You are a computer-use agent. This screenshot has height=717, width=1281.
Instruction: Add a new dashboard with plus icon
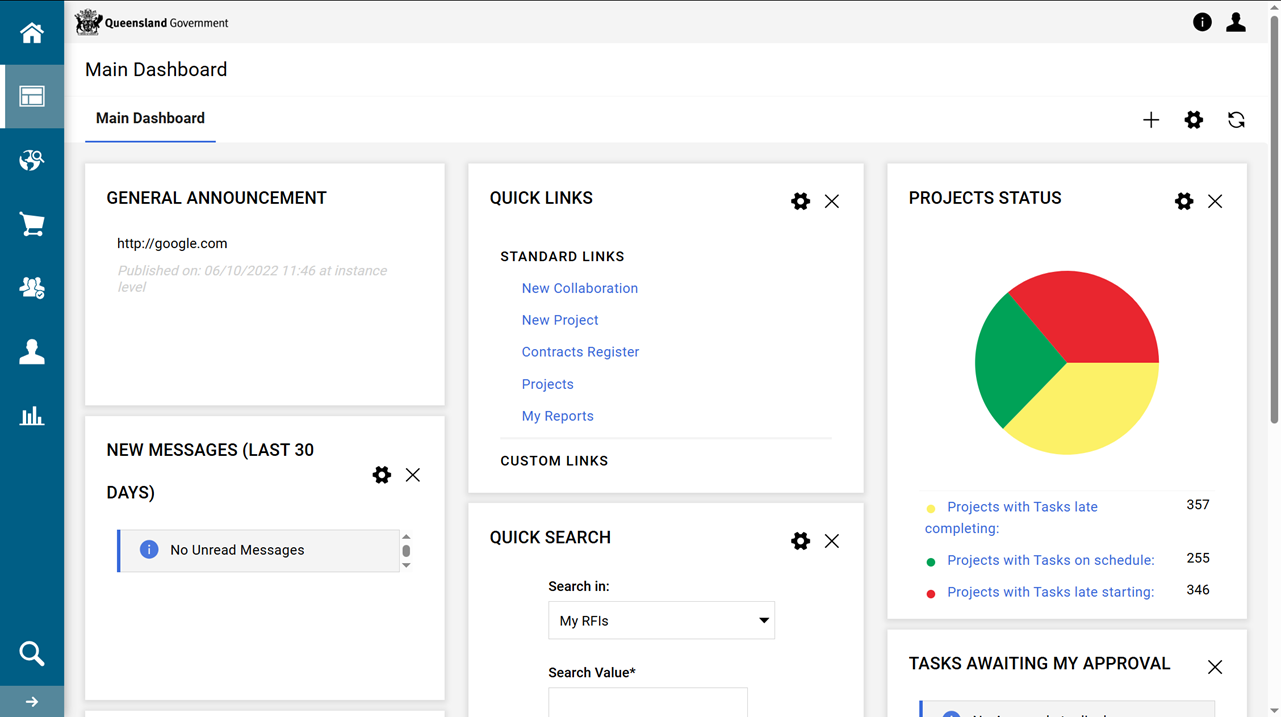tap(1151, 120)
